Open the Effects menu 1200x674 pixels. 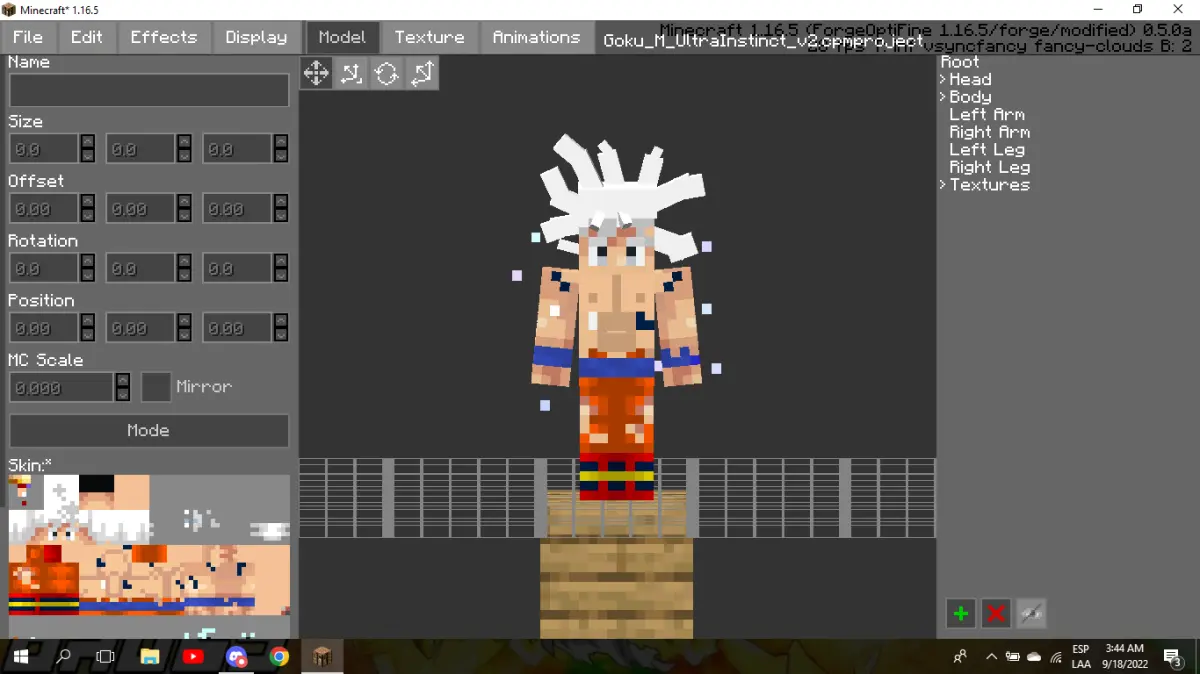[164, 37]
